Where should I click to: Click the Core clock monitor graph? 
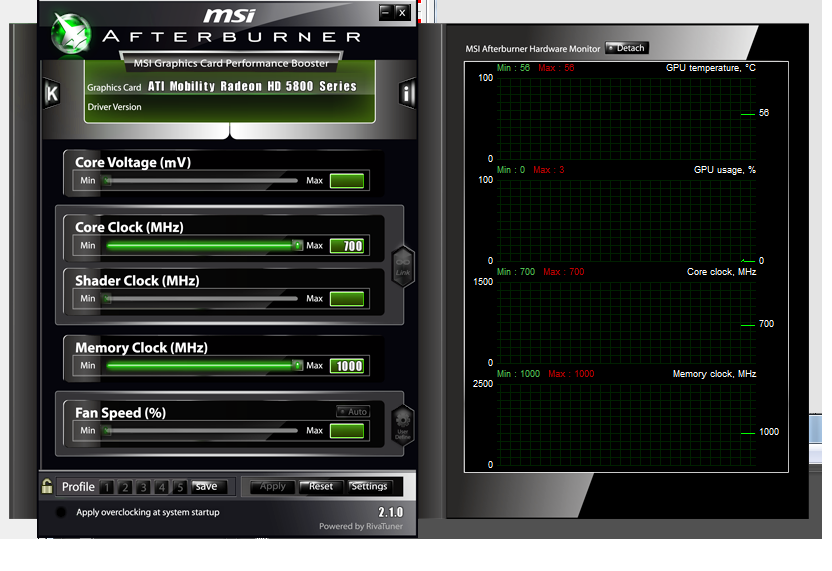point(626,322)
